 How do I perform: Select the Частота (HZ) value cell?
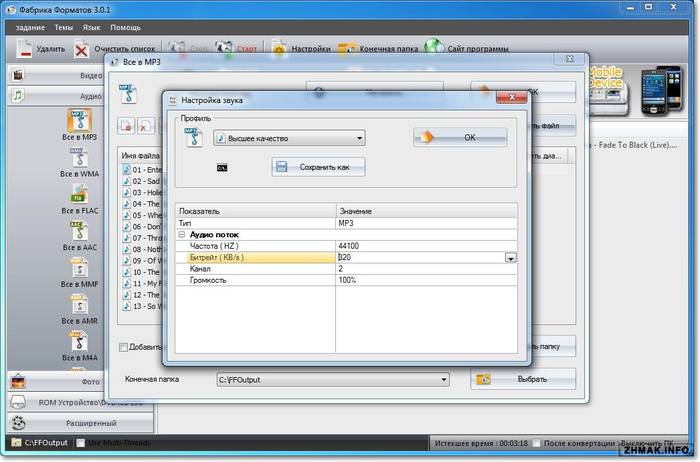pos(427,246)
